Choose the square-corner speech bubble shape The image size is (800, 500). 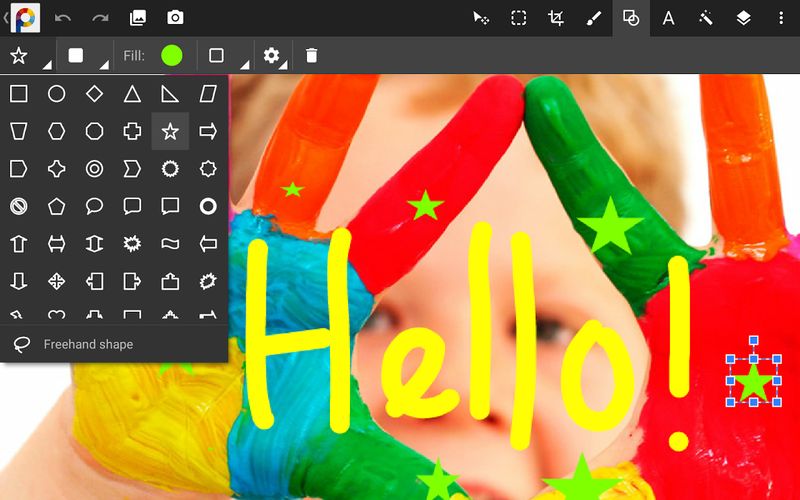coord(170,206)
